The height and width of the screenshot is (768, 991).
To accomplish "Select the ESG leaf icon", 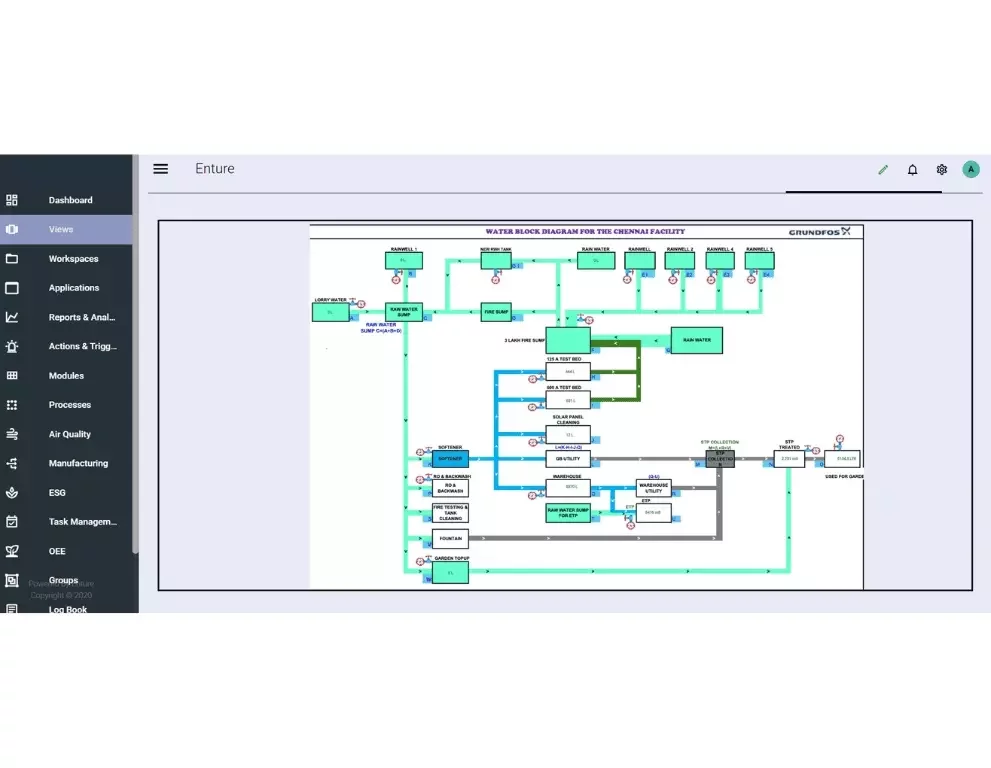I will click(14, 492).
